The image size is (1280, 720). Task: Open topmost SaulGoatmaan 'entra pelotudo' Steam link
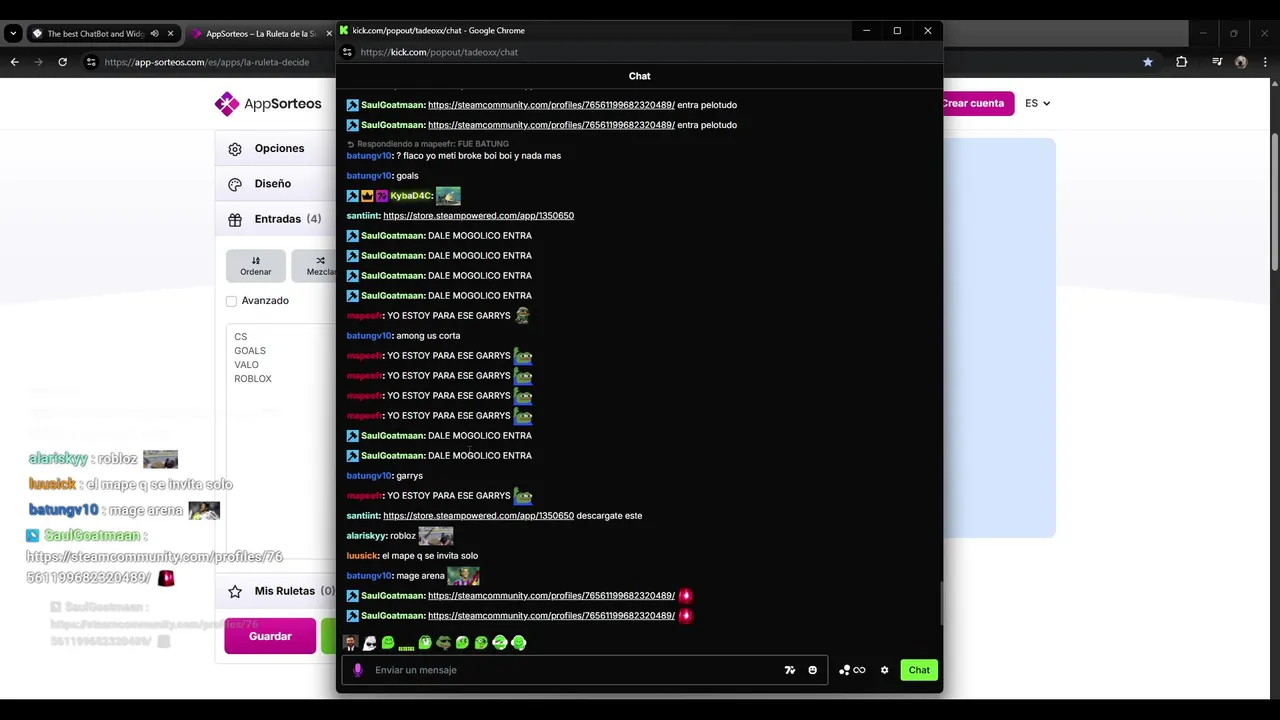(x=551, y=105)
